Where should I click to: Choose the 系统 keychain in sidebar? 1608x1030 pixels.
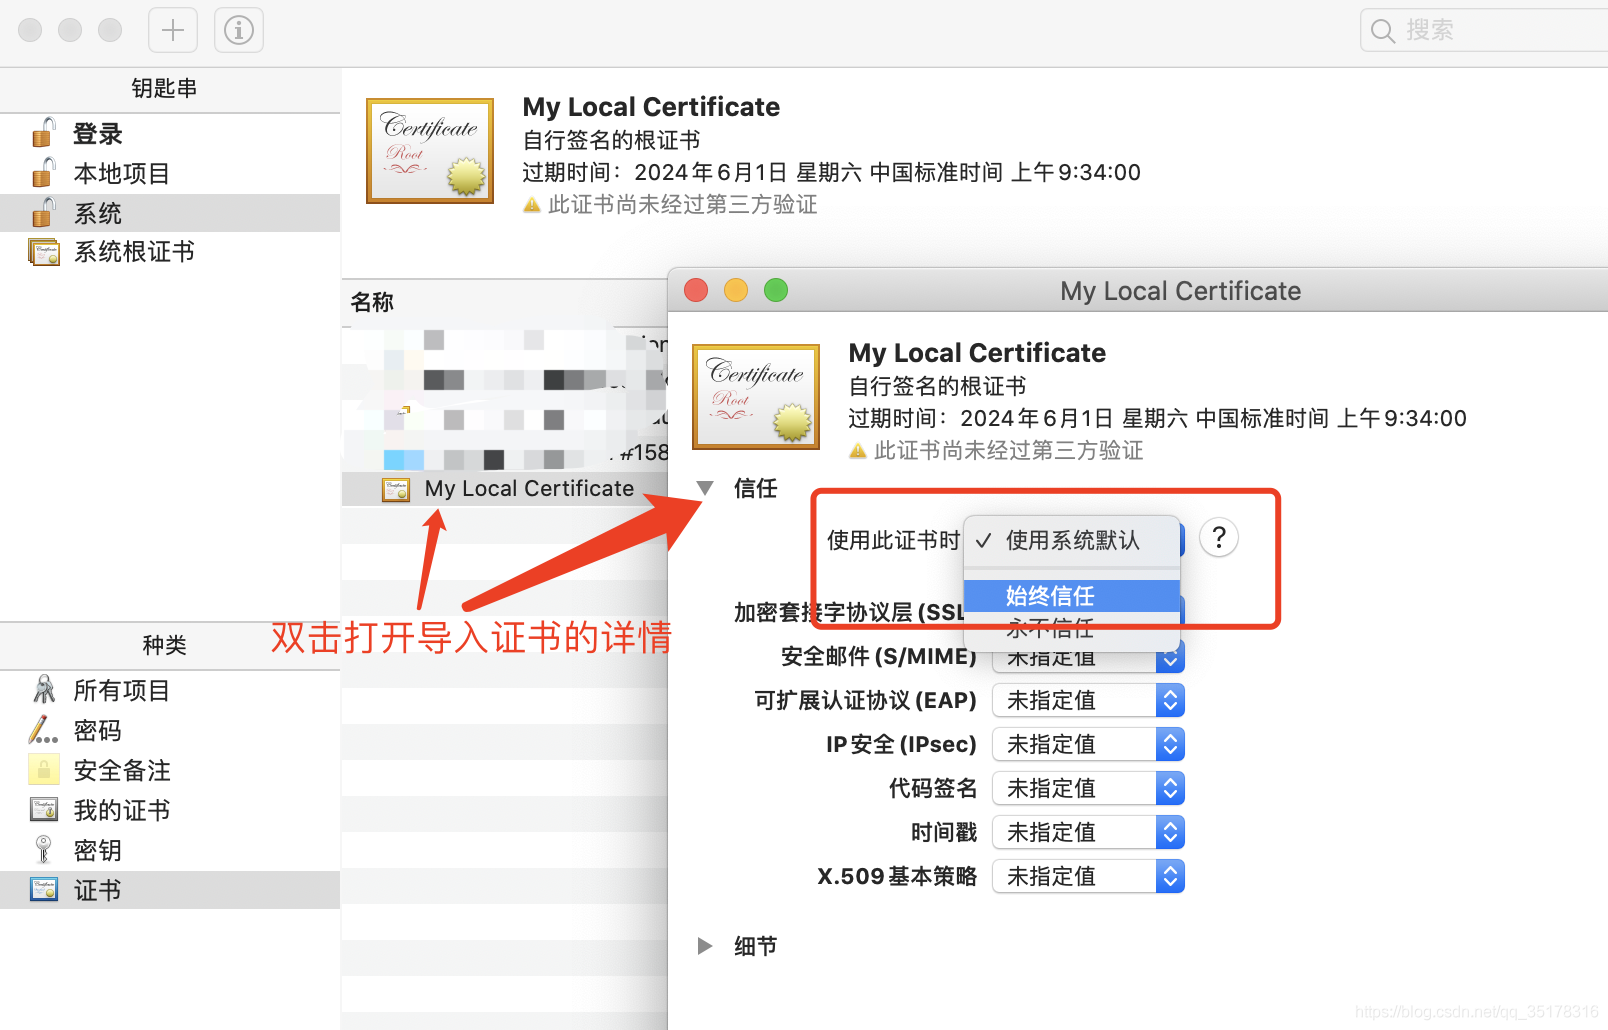coord(170,213)
